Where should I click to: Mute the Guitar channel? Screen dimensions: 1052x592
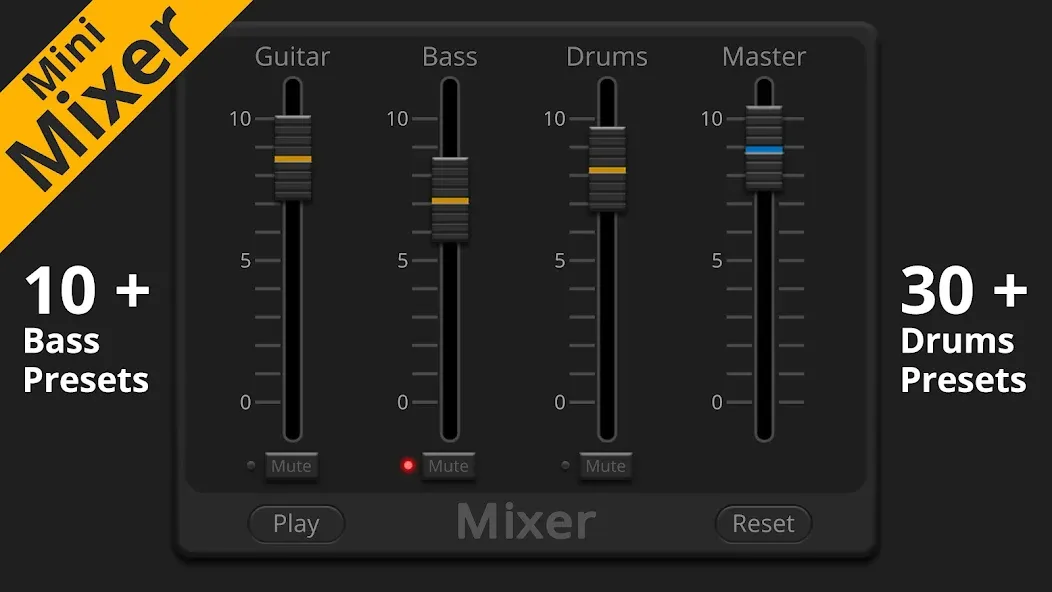(x=291, y=466)
